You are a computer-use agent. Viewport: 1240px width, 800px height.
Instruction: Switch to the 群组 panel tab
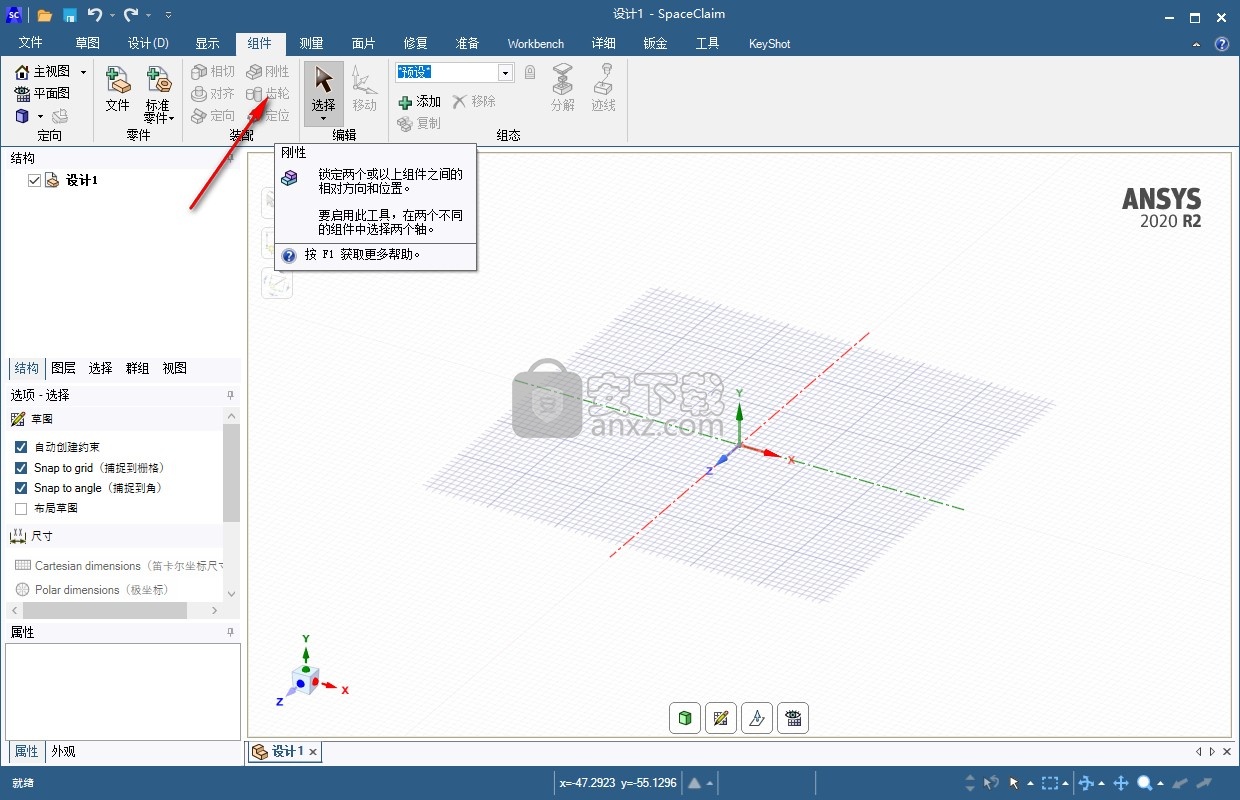tap(138, 368)
